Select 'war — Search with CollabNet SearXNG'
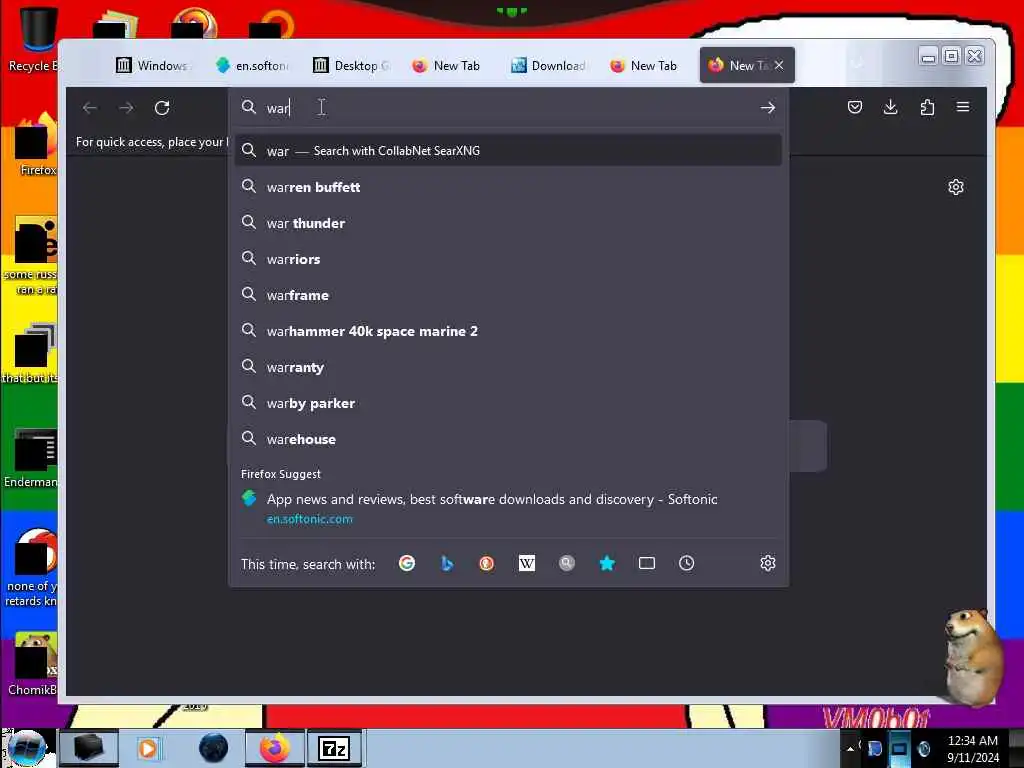Screen dimensions: 1024x768 [x=508, y=151]
